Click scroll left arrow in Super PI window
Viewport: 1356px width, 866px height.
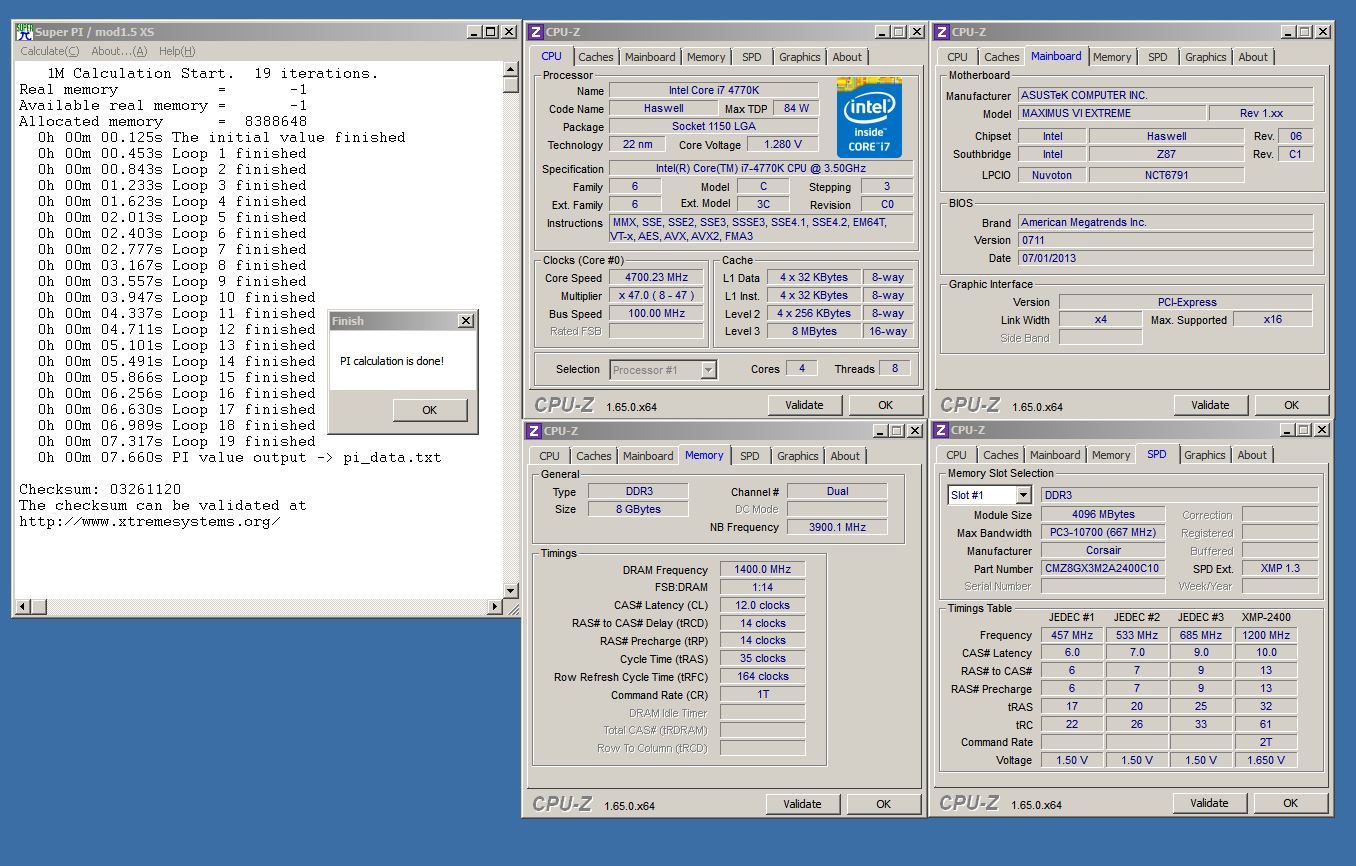[x=23, y=607]
